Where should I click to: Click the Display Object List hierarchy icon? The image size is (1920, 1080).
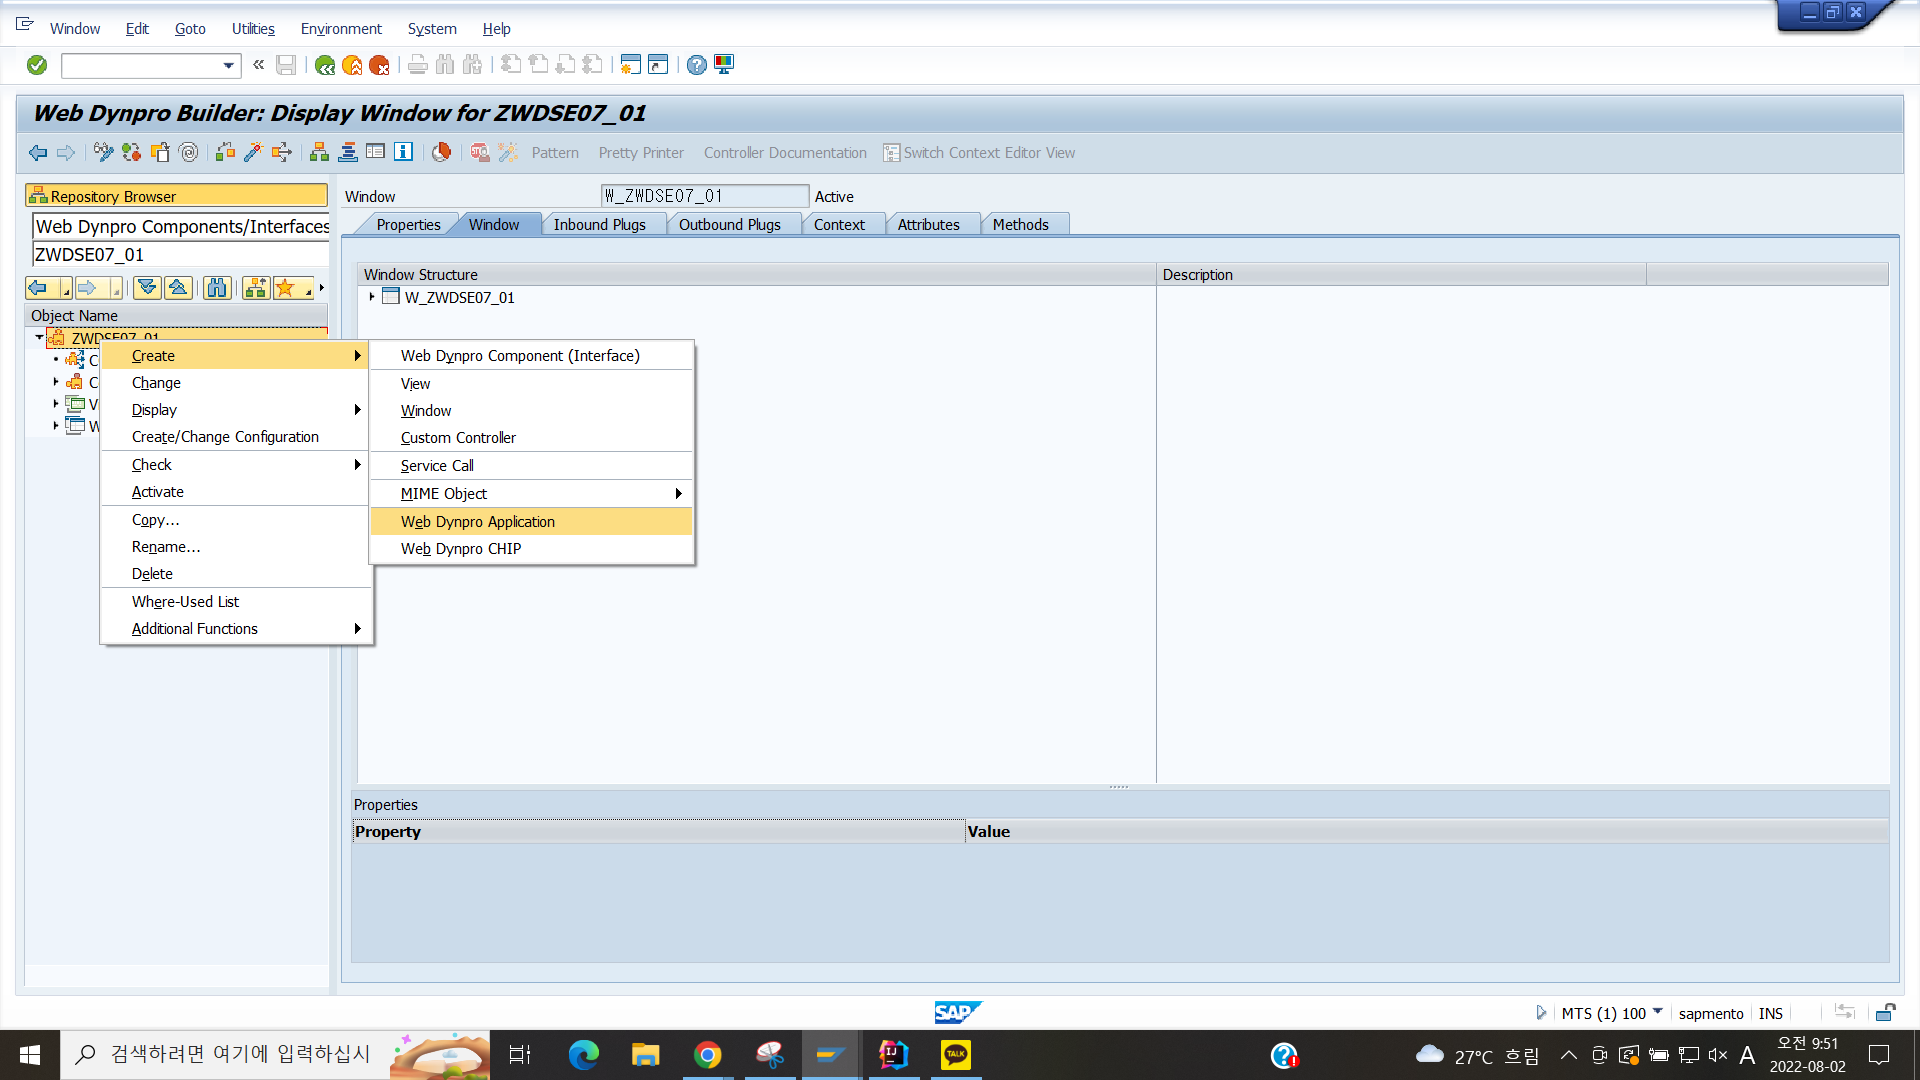tap(319, 152)
